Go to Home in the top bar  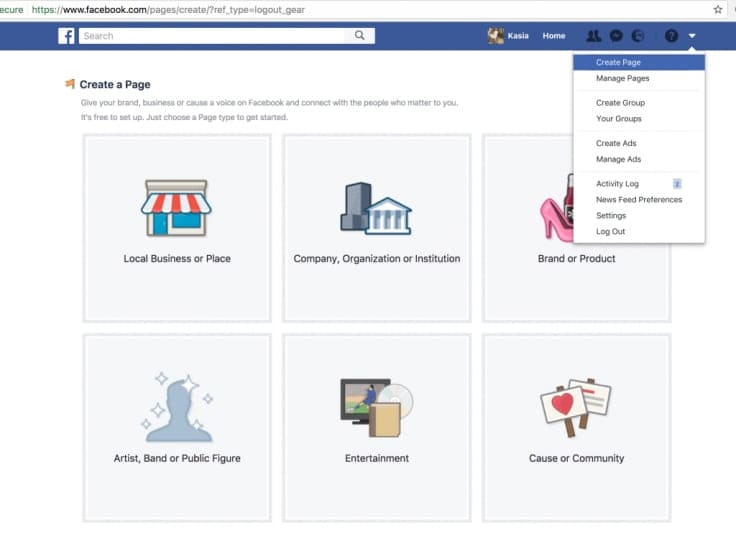pos(554,36)
